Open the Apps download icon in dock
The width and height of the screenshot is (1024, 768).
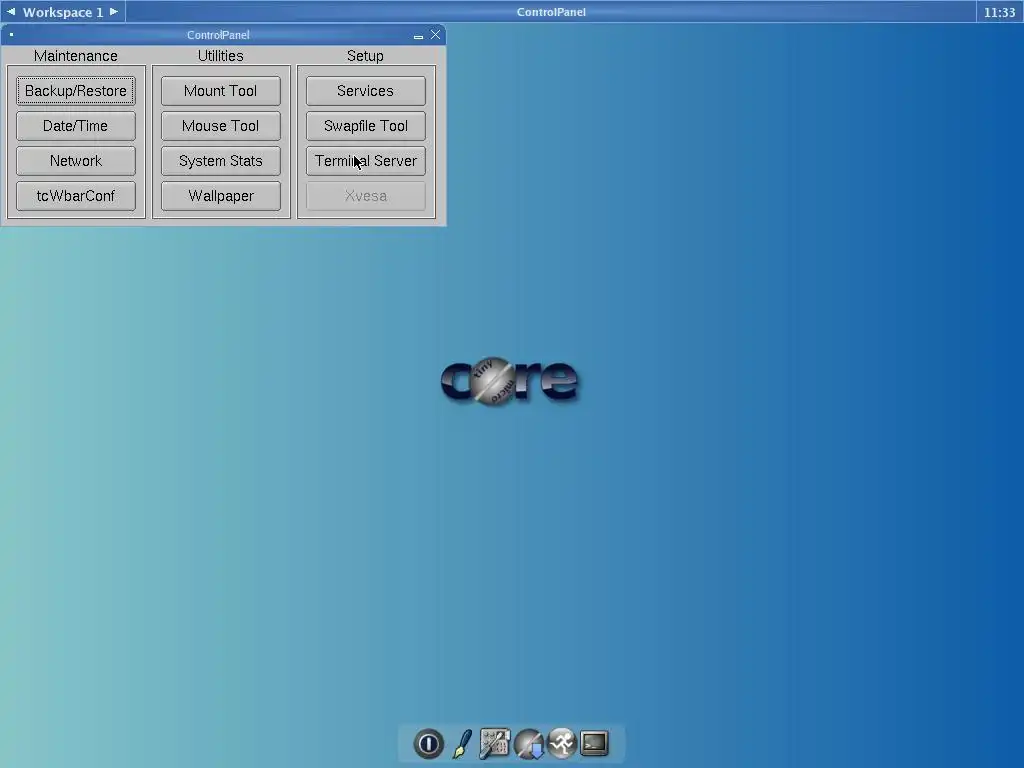528,744
